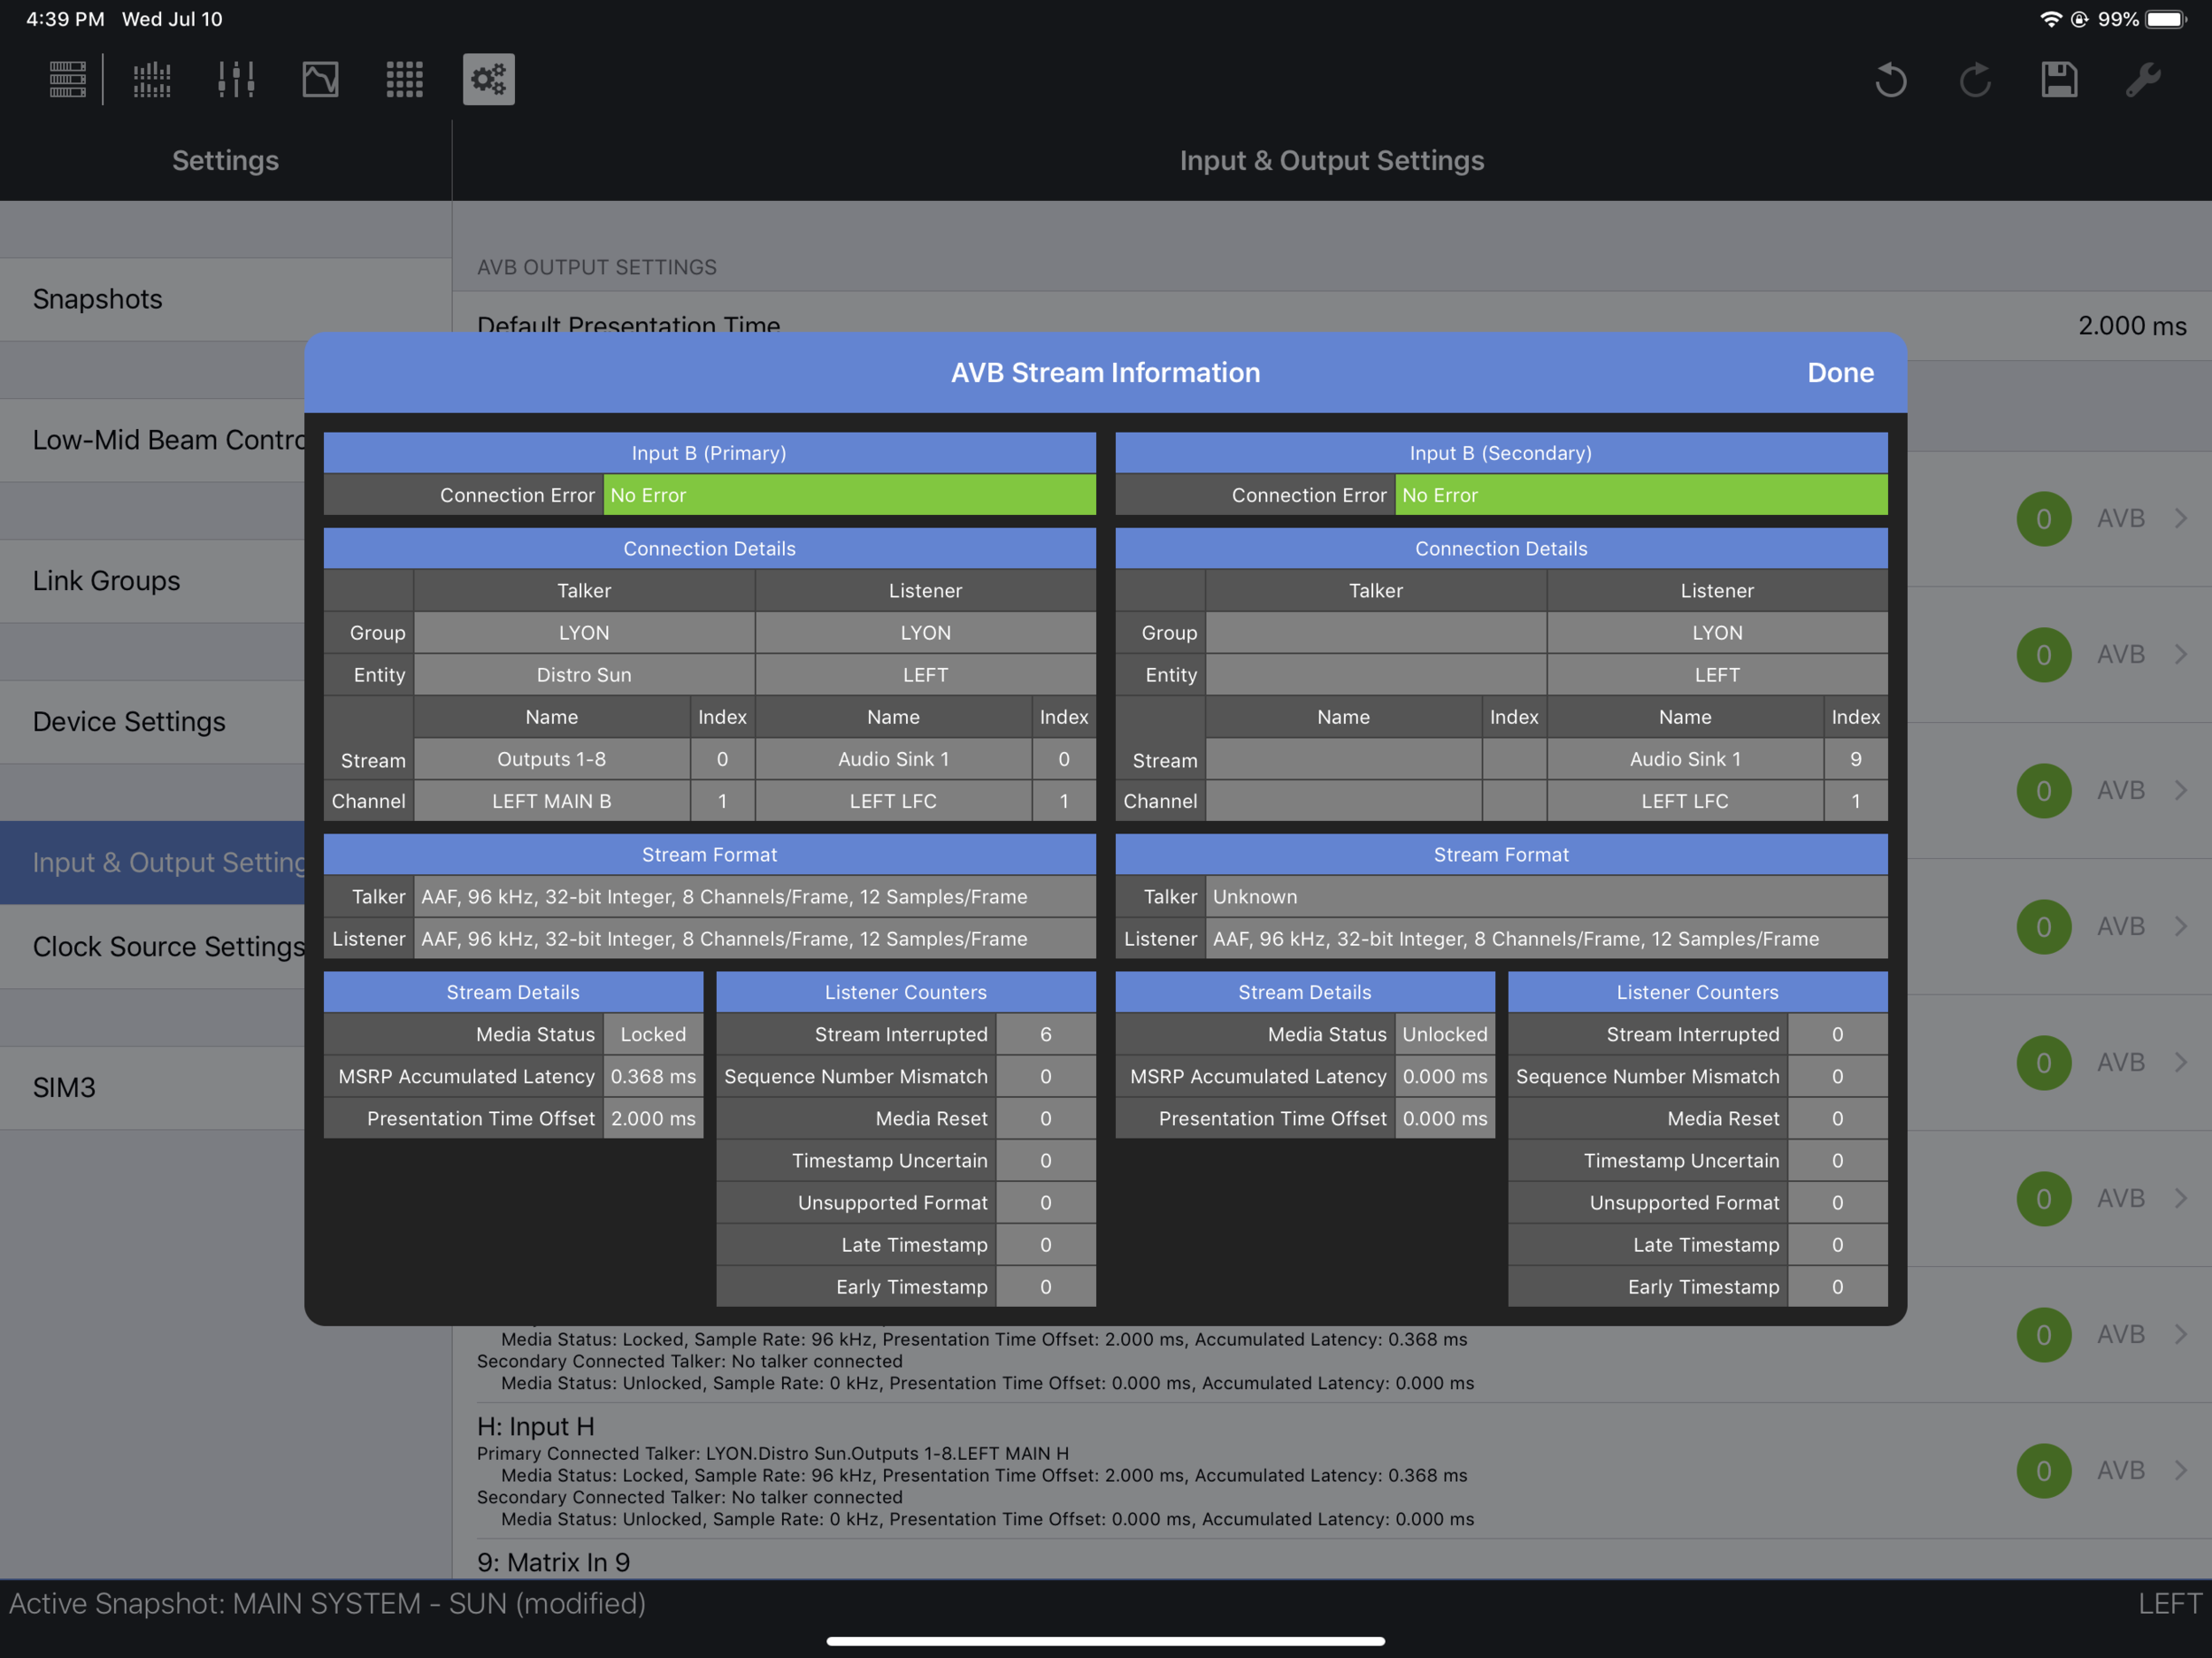Tap the Default Presentation Time 2.000 ms value
The width and height of the screenshot is (2212, 1658).
coord(2131,326)
